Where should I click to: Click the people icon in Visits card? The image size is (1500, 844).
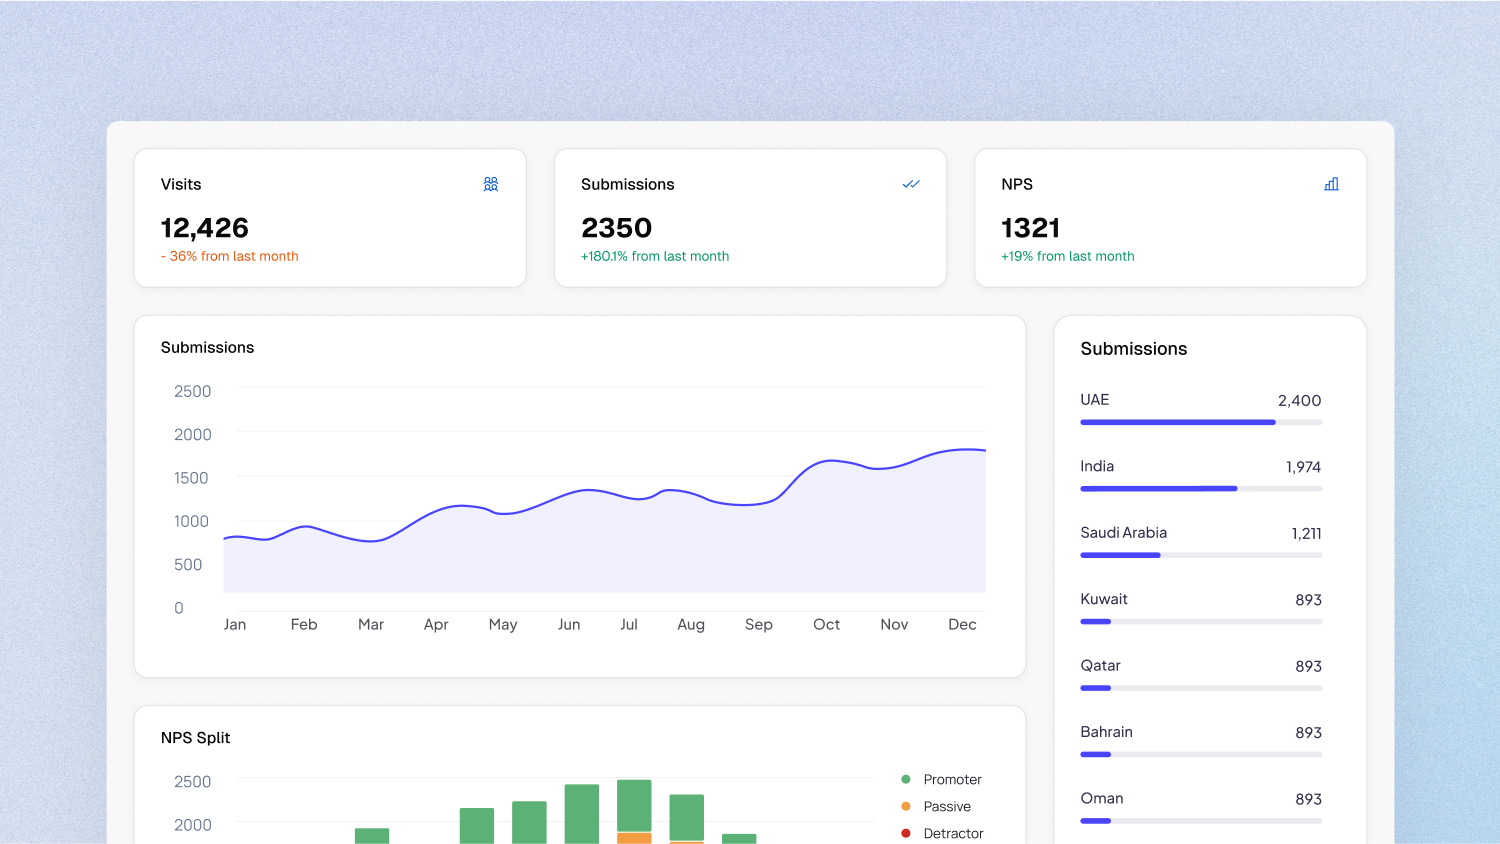pos(490,184)
